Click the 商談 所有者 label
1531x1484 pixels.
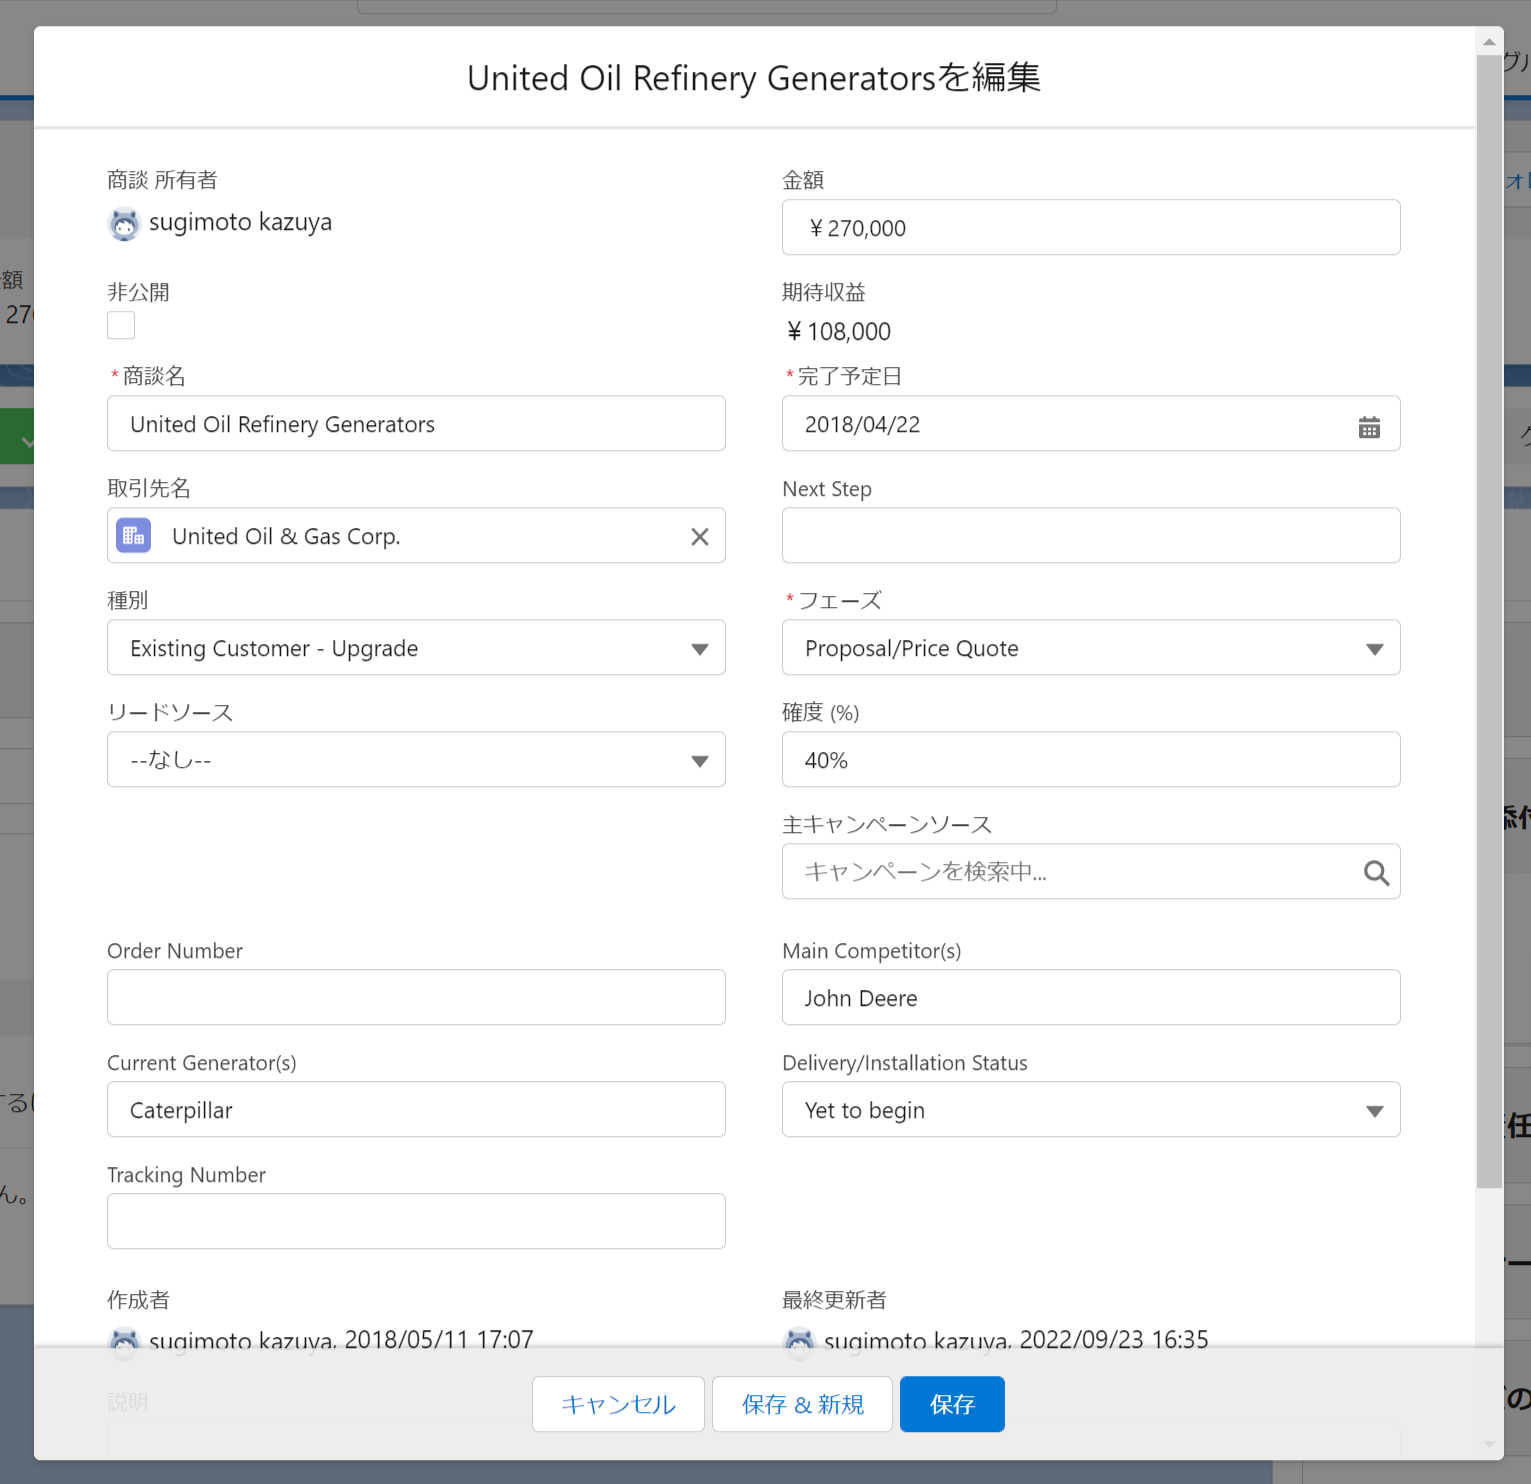coord(162,180)
